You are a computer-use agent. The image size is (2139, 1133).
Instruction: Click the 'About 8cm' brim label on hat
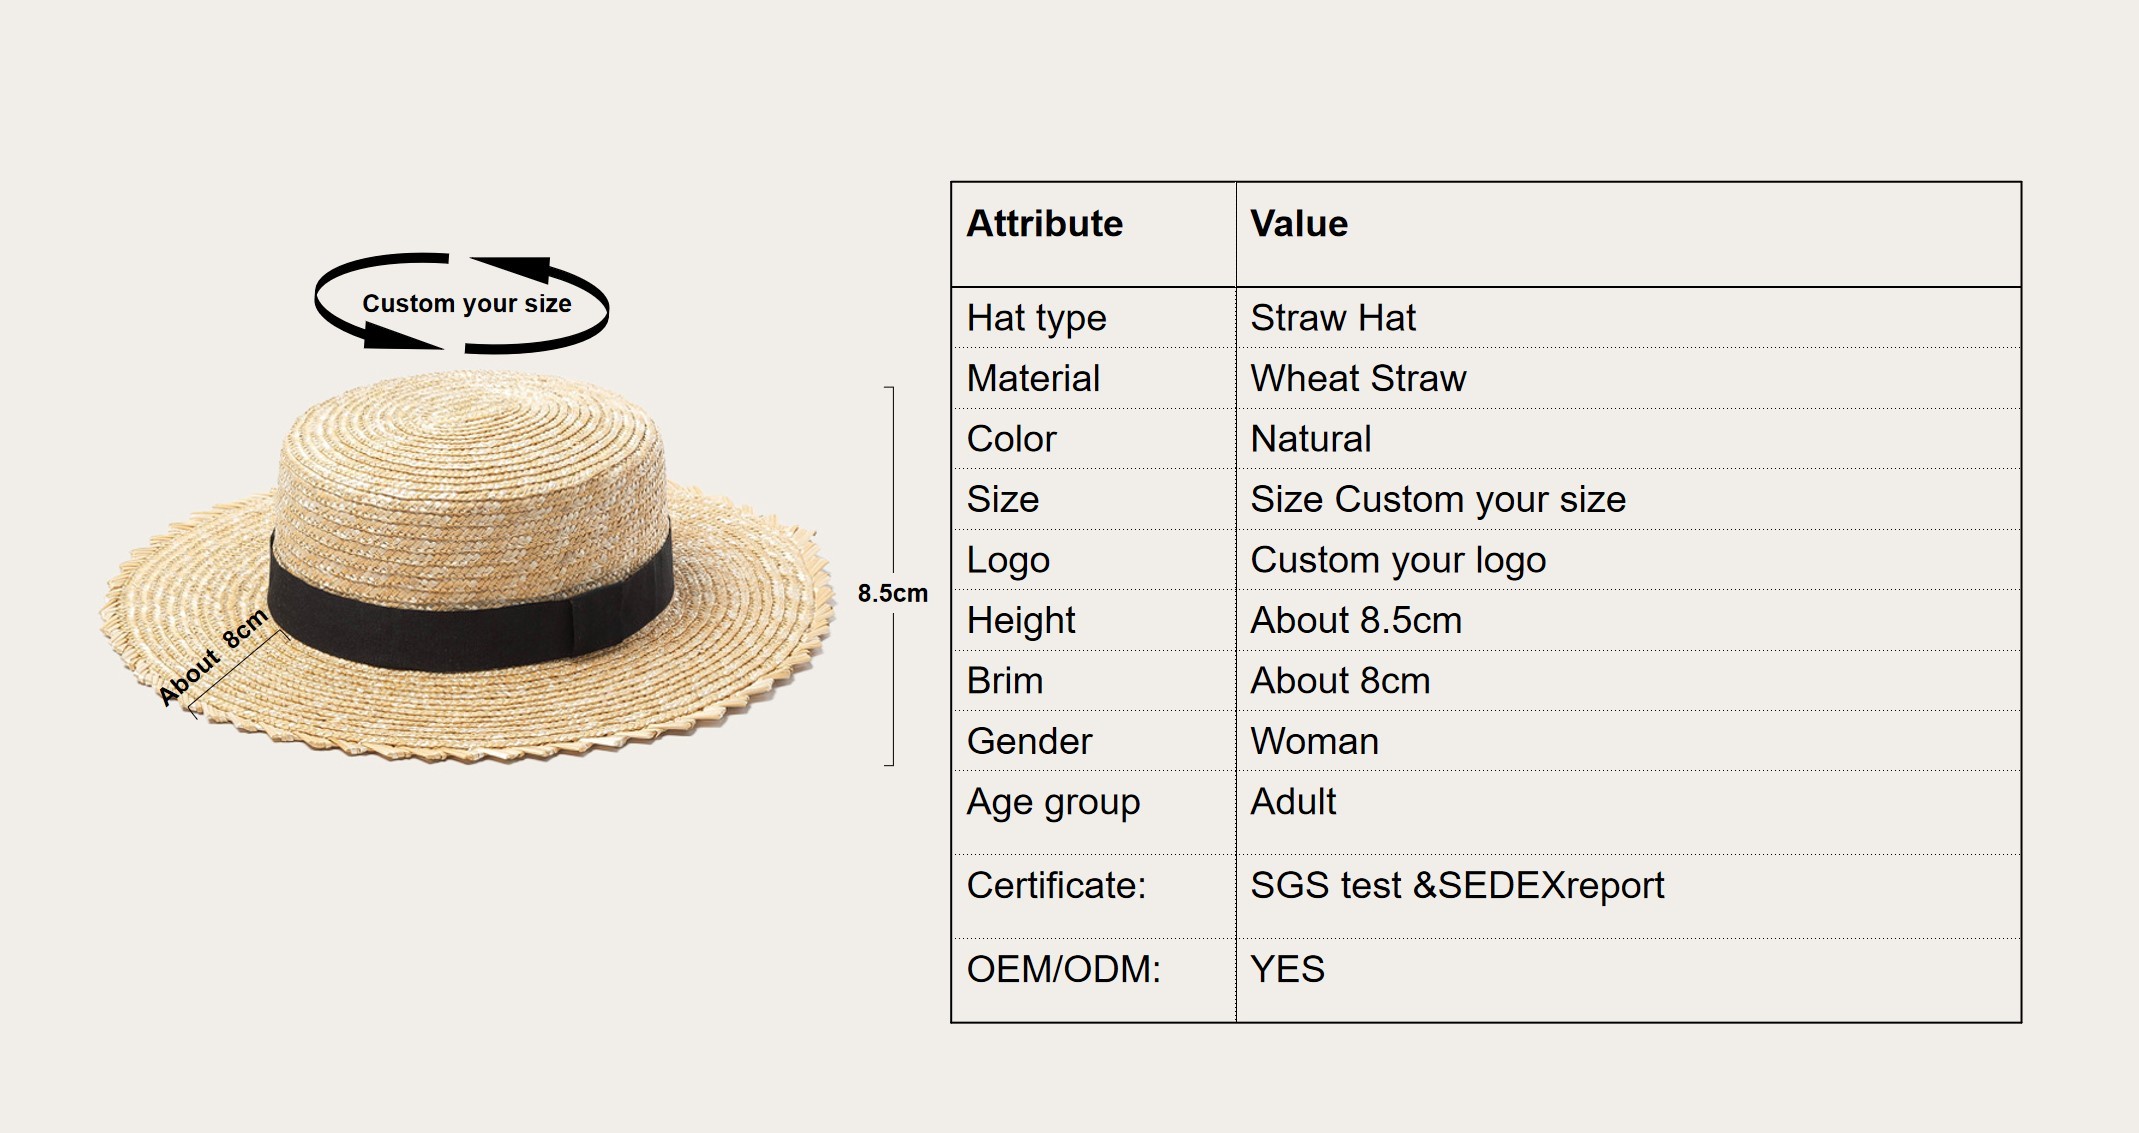pos(213,656)
